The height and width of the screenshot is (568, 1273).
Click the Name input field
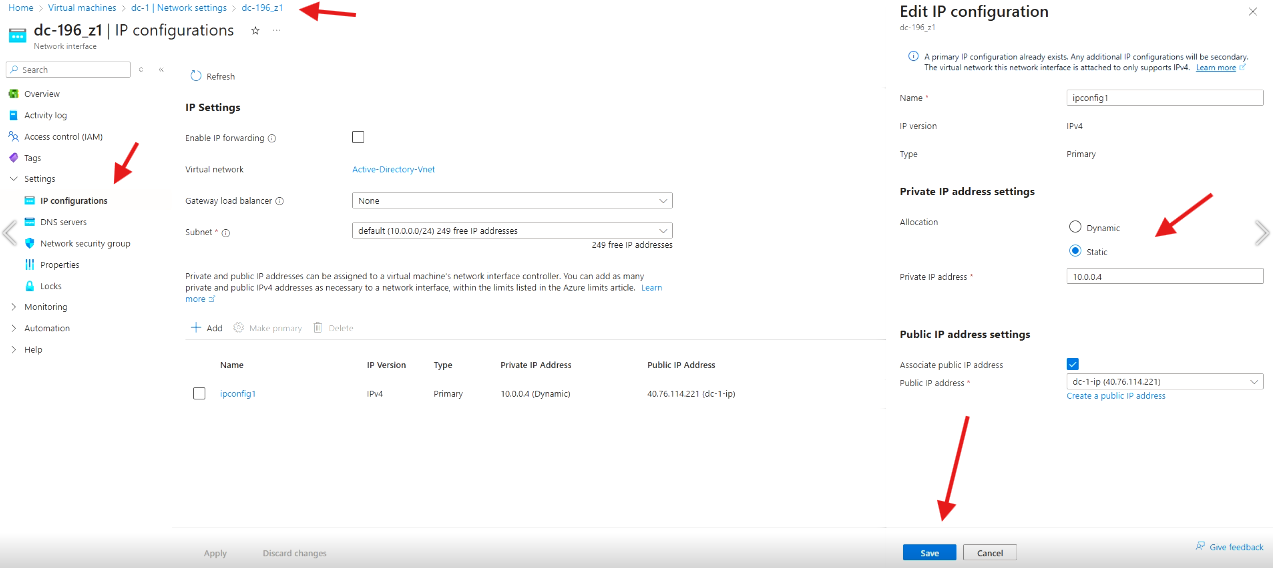click(x=1165, y=98)
